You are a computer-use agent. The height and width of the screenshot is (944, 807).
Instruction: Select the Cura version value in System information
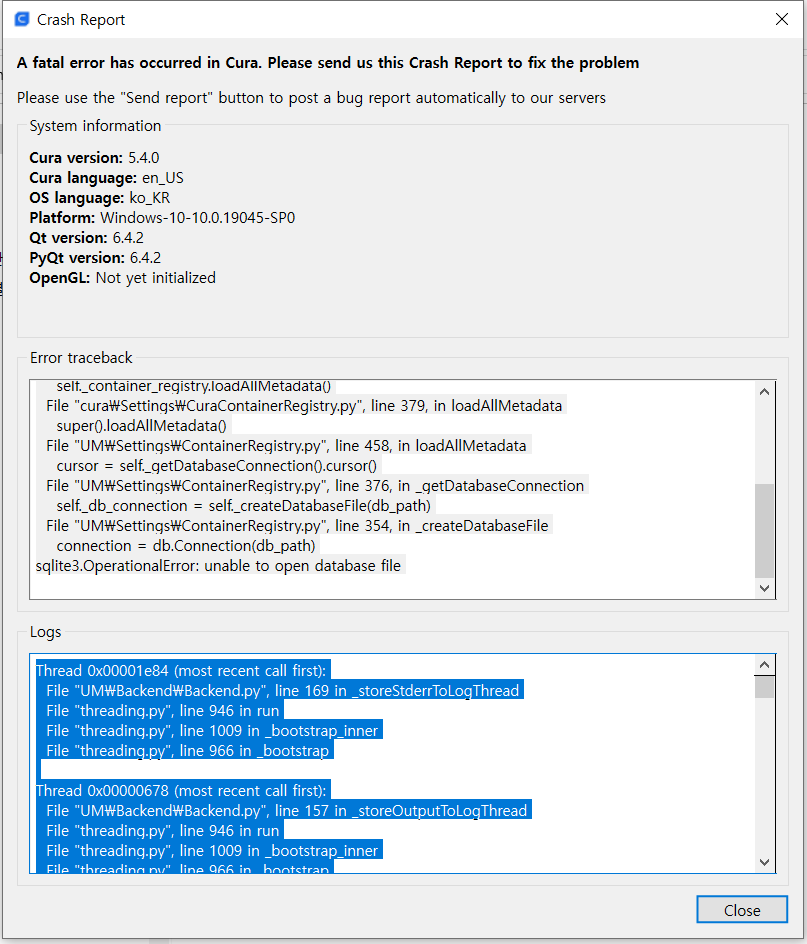(x=141, y=157)
